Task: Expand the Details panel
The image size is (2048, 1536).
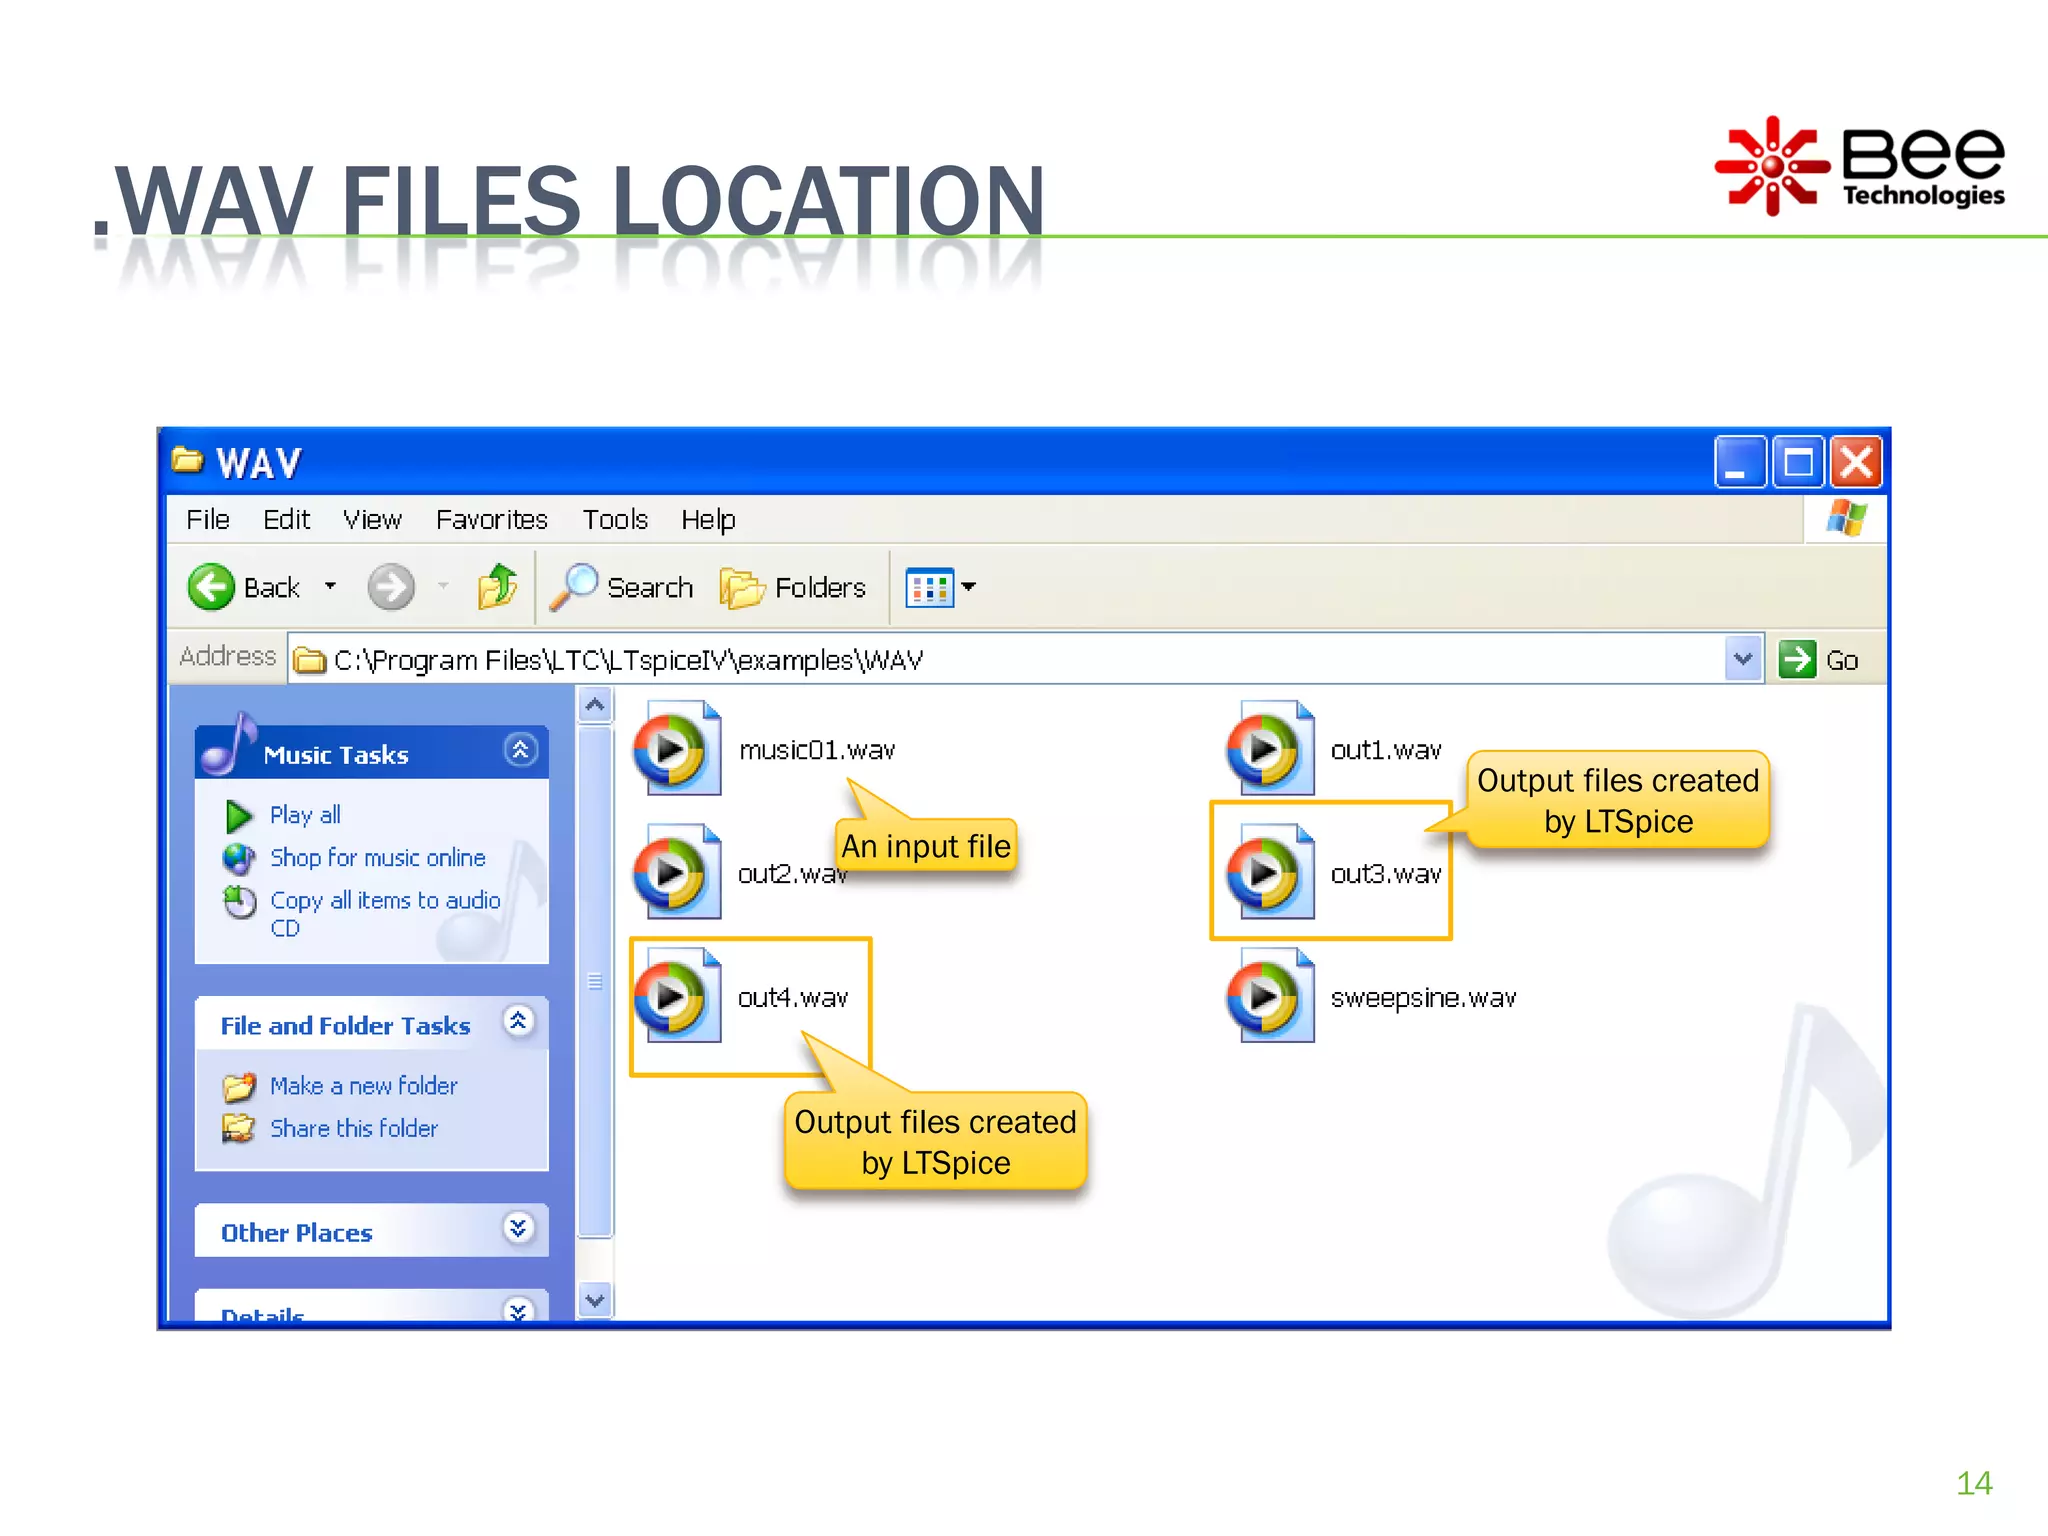Action: pyautogui.click(x=518, y=1309)
